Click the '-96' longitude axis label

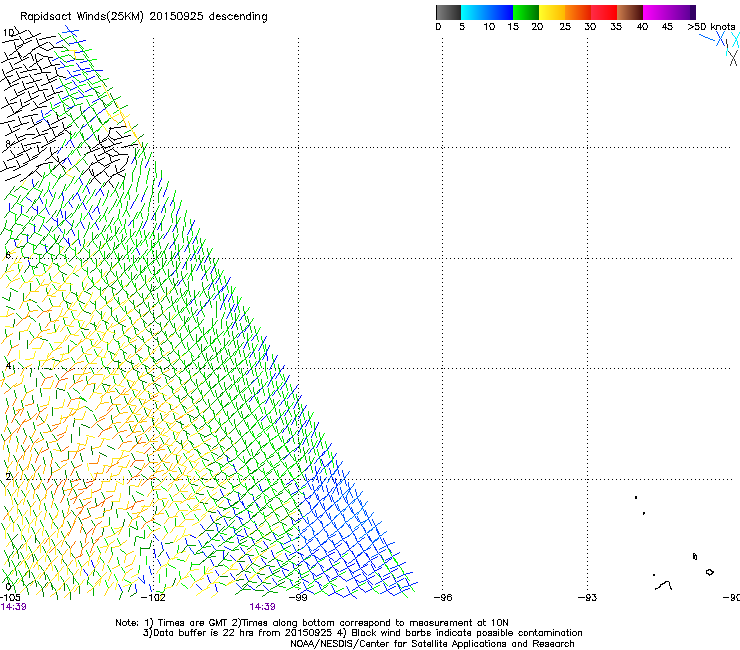click(x=443, y=598)
